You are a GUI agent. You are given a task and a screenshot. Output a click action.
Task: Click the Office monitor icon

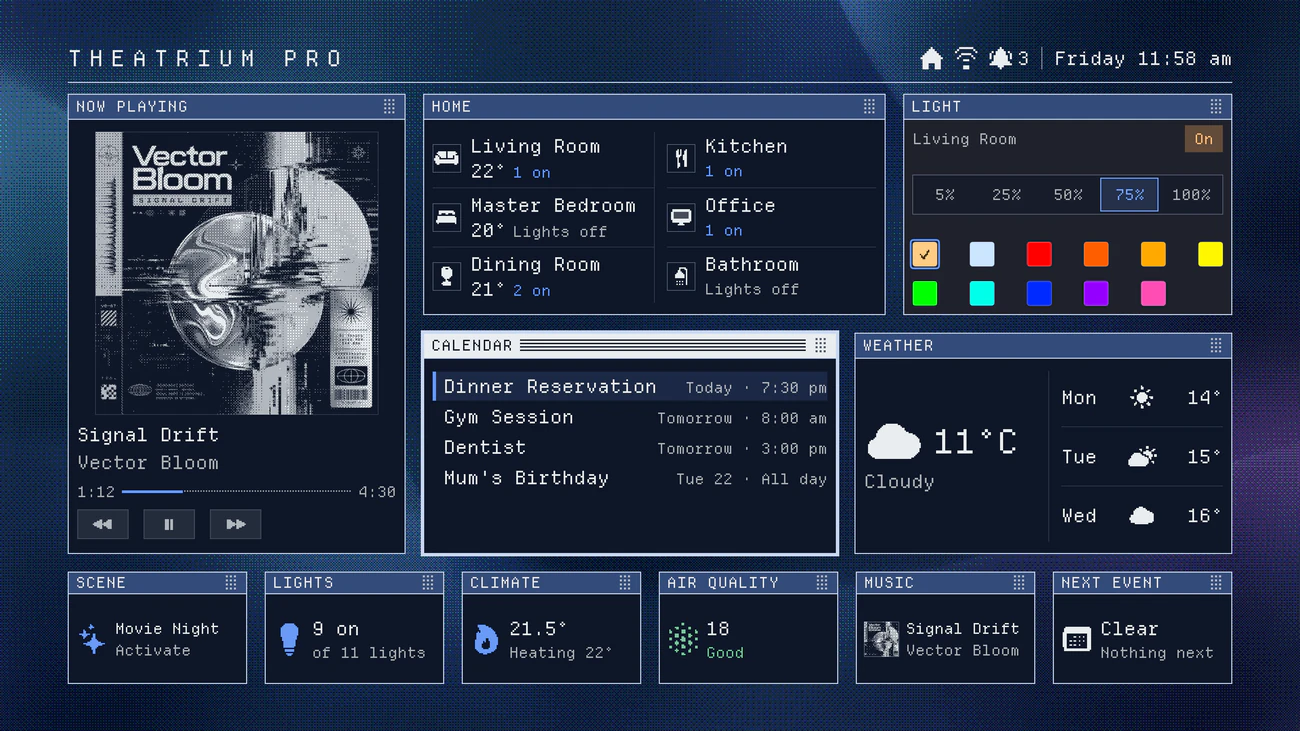[681, 217]
